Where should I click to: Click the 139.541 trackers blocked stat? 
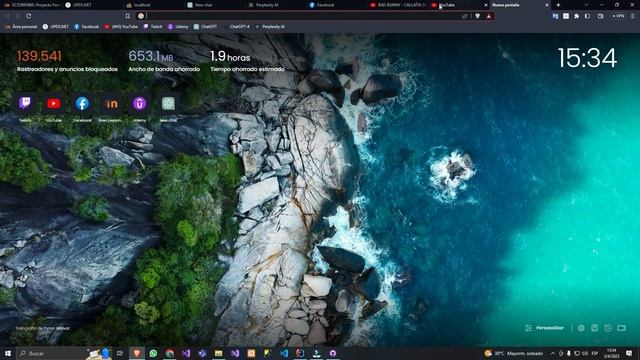click(x=67, y=61)
